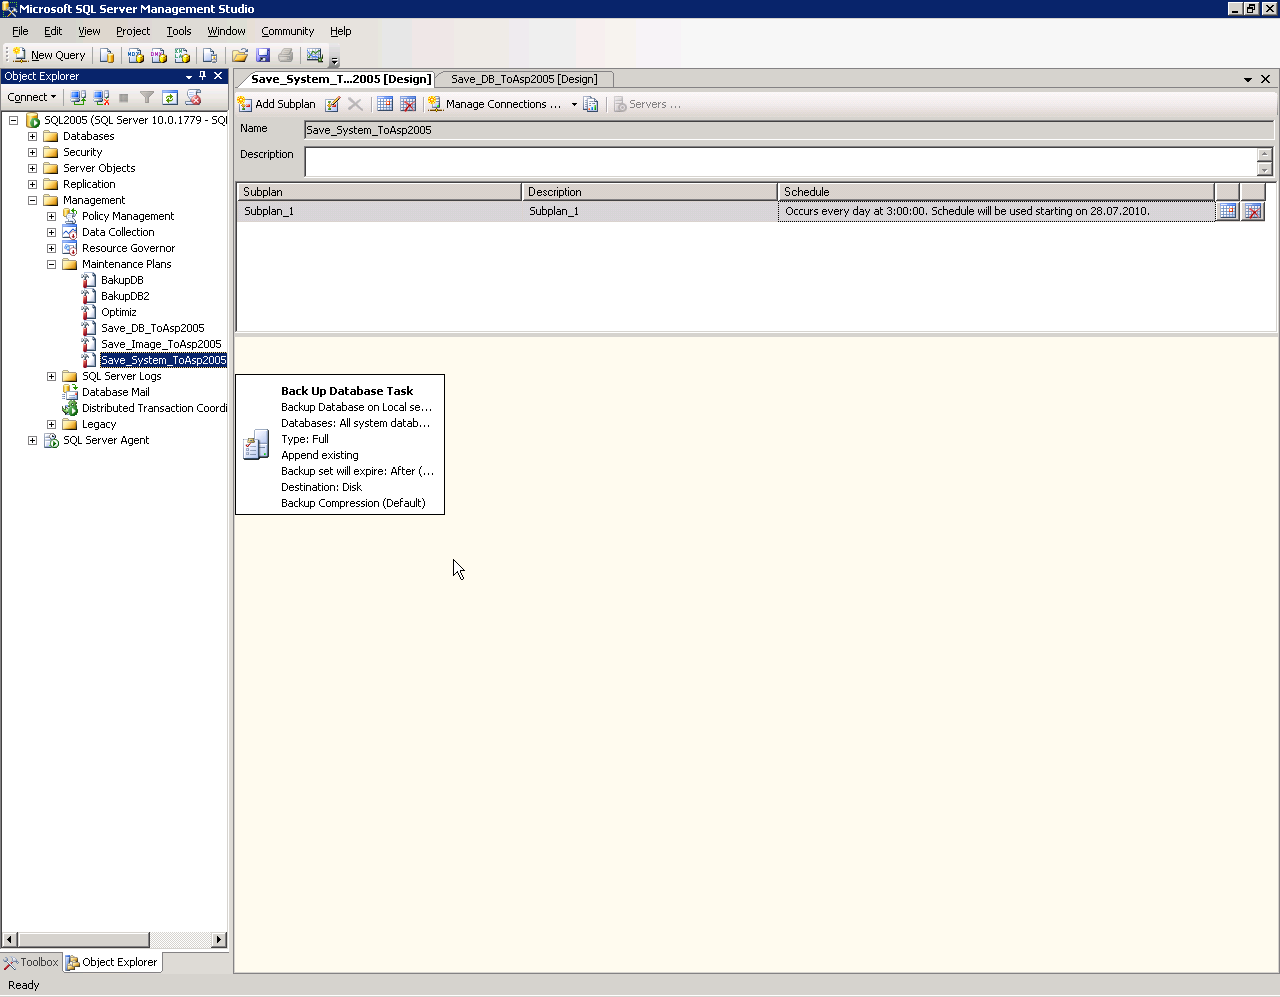Click the Schedule column header
Image resolution: width=1280 pixels, height=997 pixels.
(996, 192)
